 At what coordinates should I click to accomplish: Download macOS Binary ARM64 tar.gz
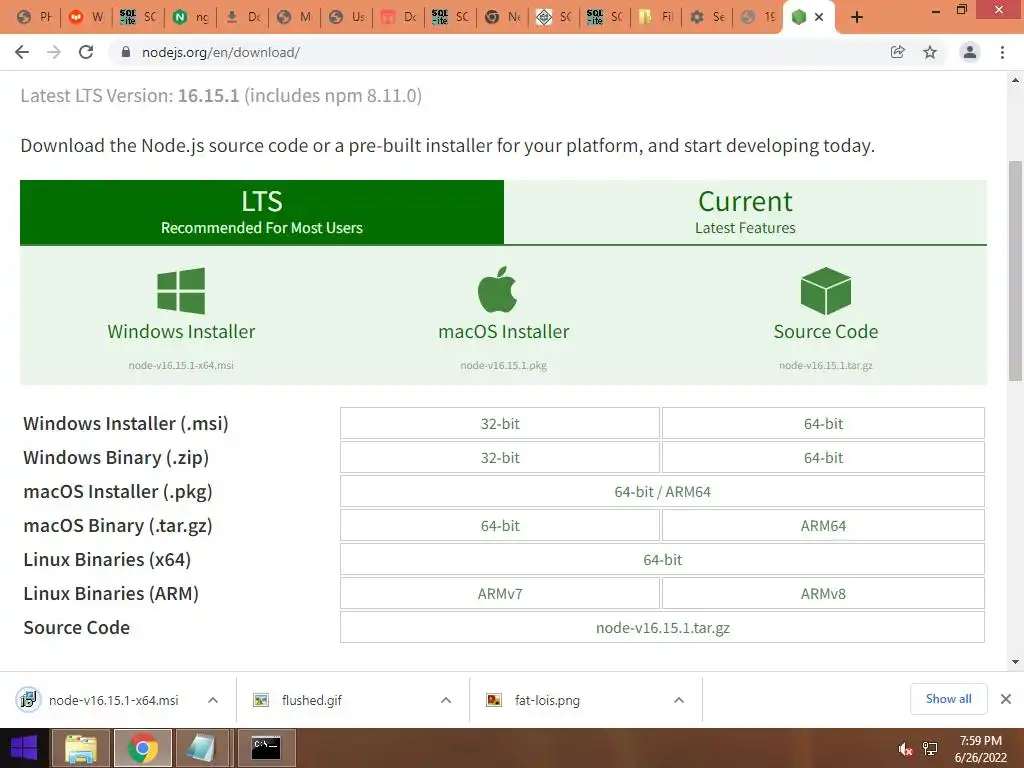click(x=823, y=526)
